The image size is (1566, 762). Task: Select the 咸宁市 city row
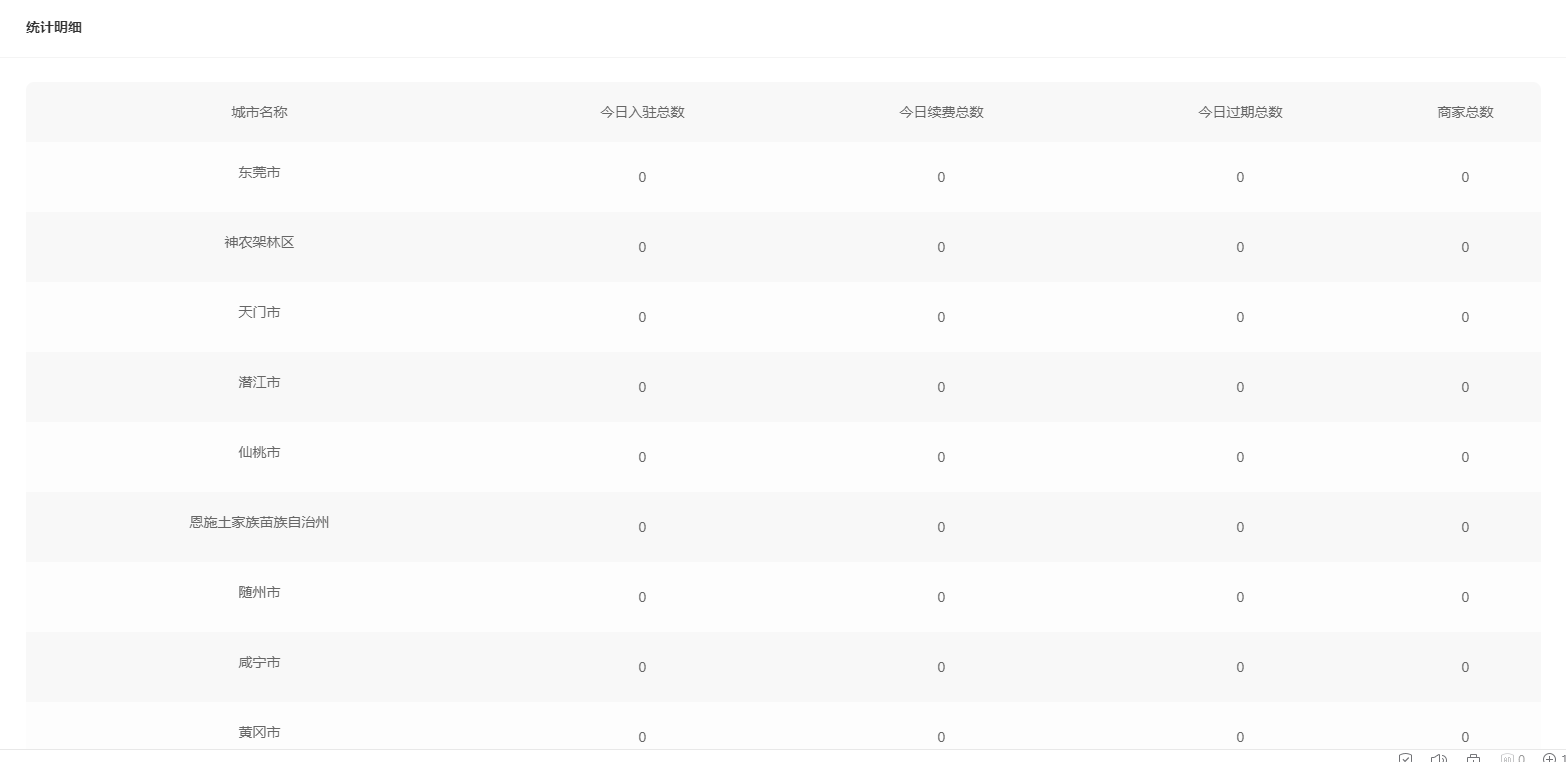pyautogui.click(x=783, y=666)
